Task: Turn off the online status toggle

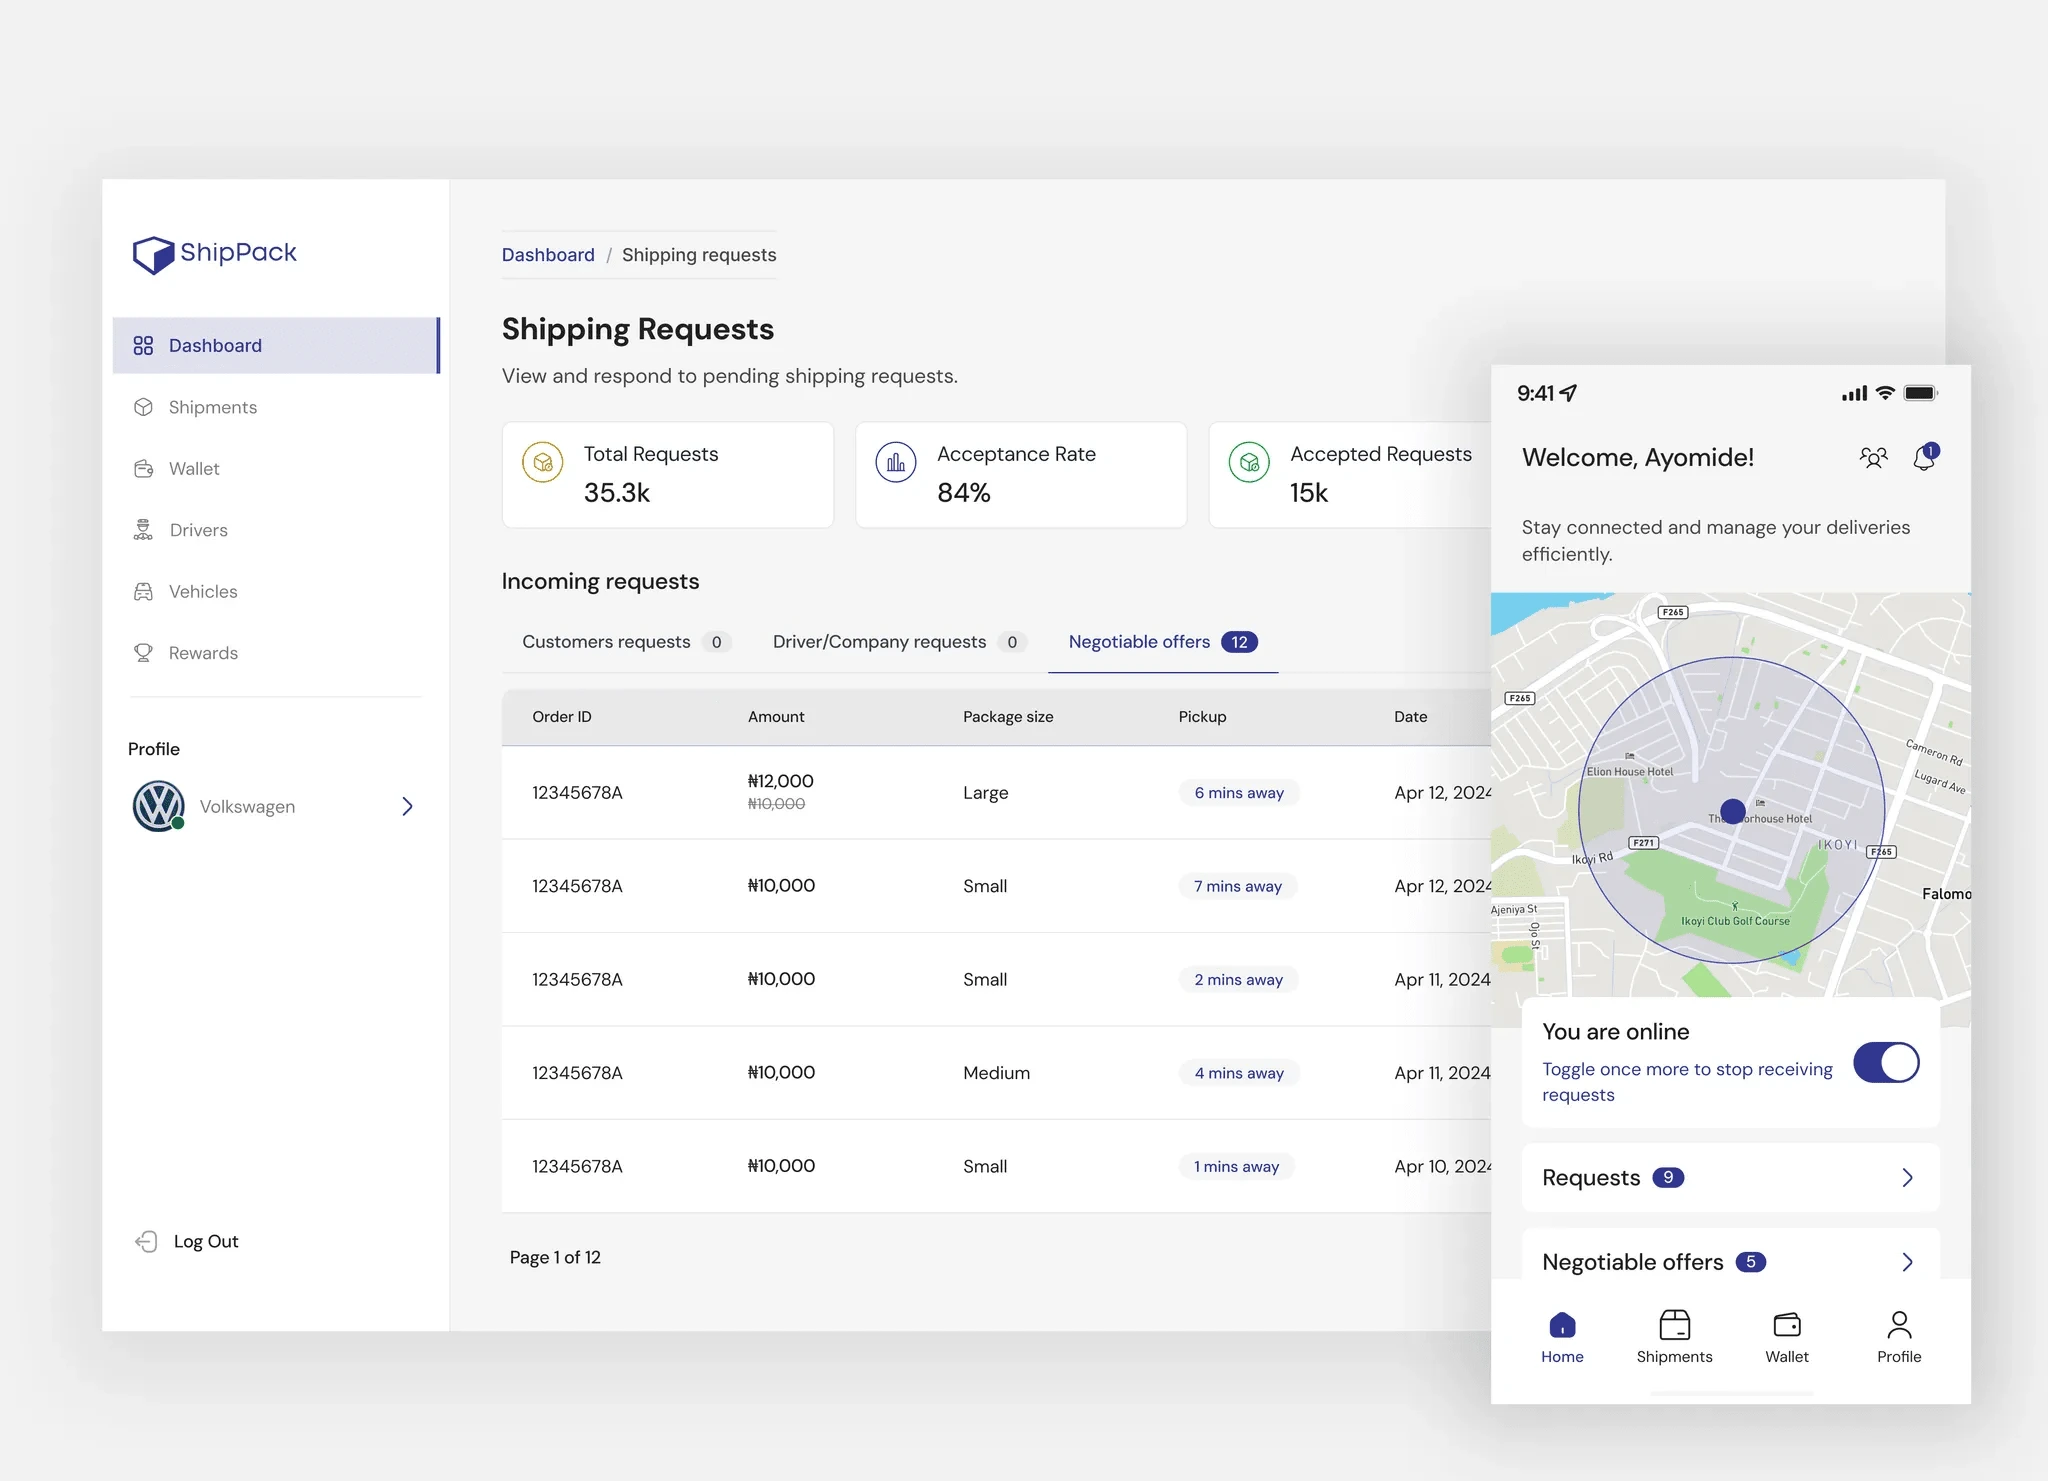Action: coord(1886,1062)
